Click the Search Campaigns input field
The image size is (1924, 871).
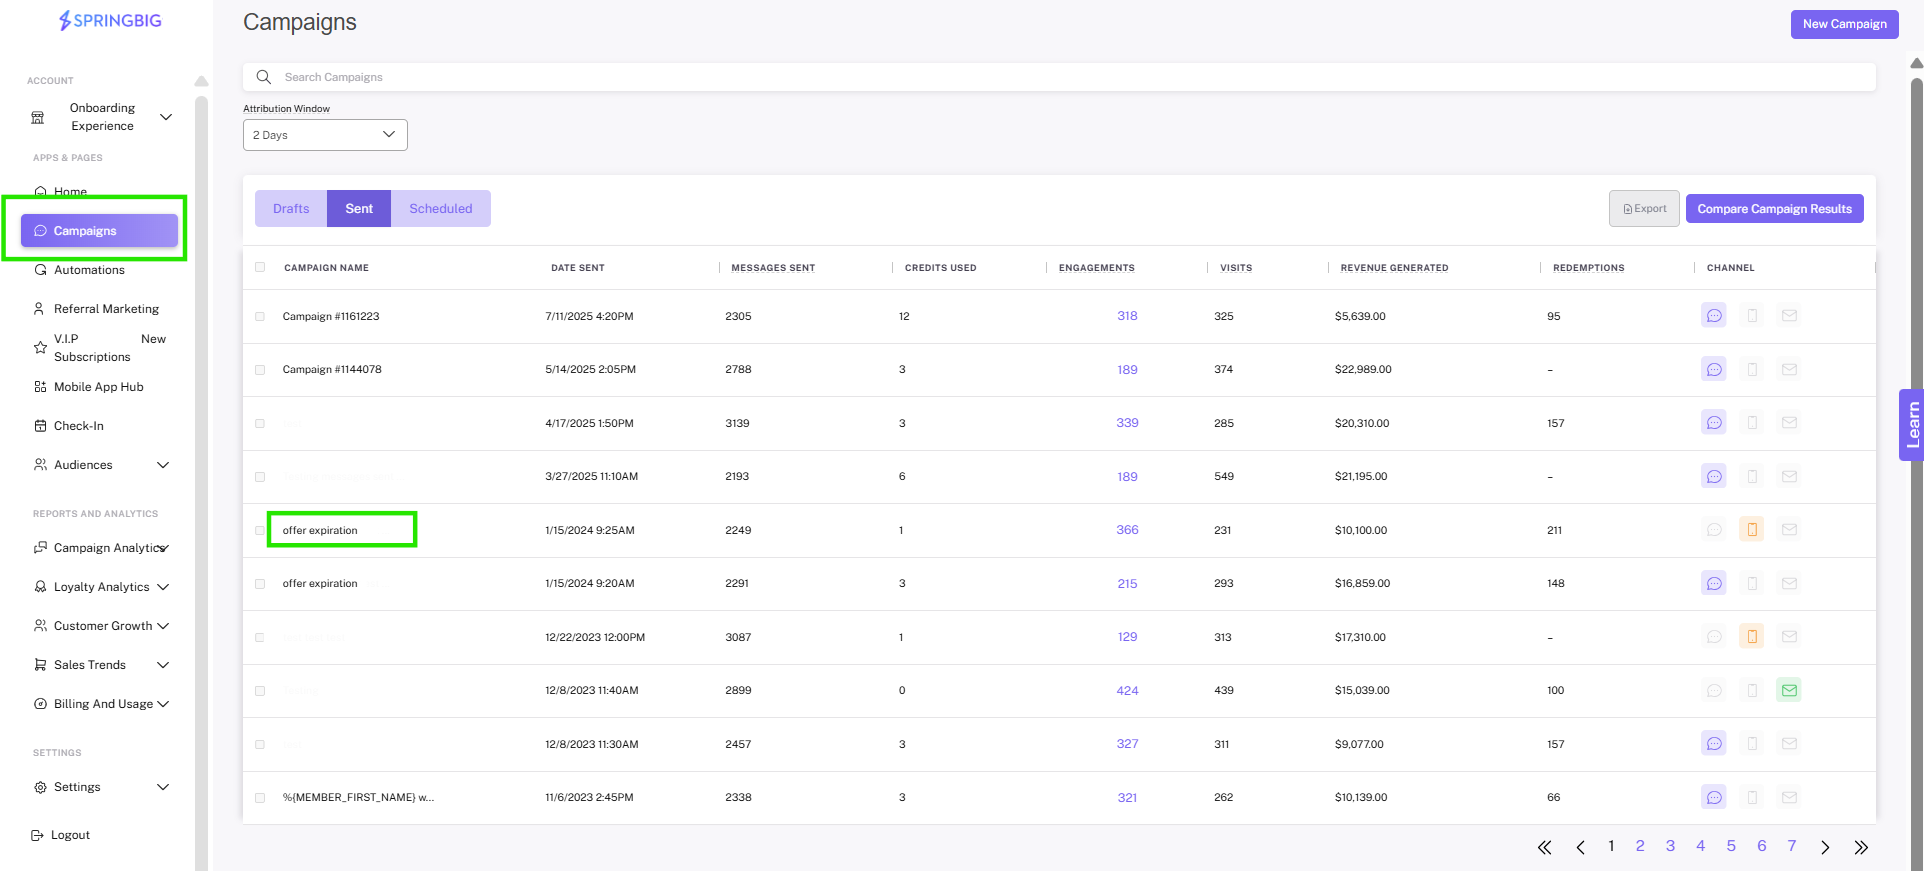click(1059, 77)
